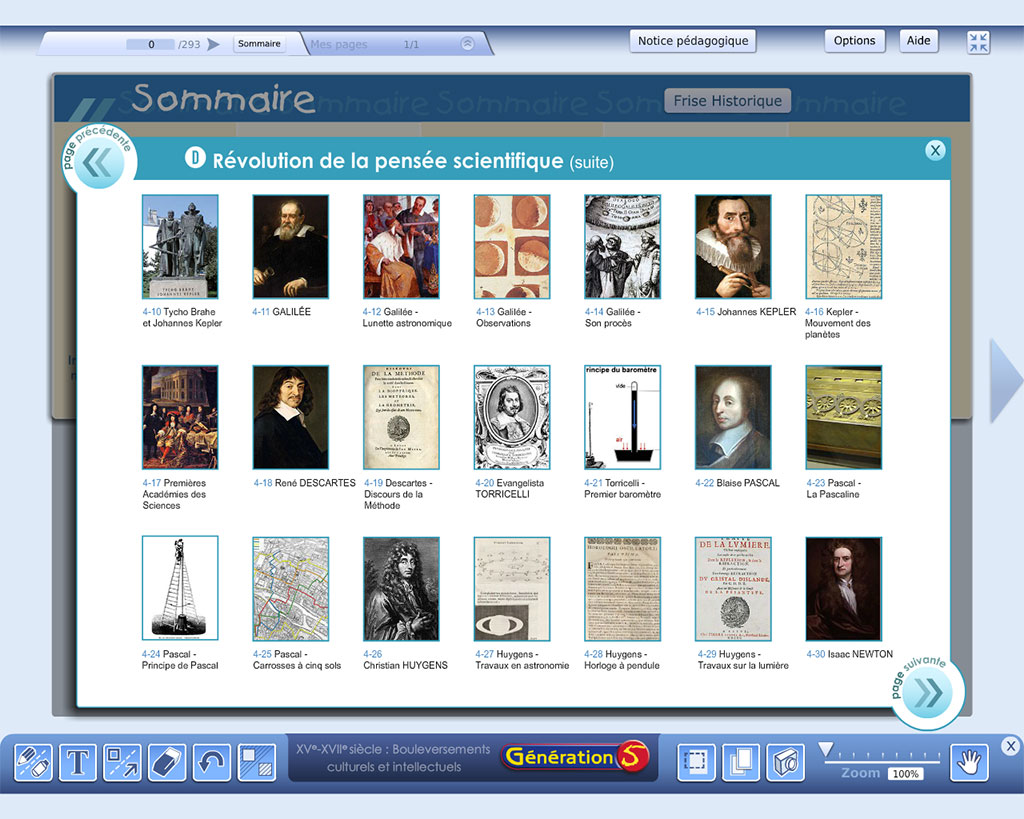Activate the hand pan tool
The width and height of the screenshot is (1024, 819).
[968, 763]
